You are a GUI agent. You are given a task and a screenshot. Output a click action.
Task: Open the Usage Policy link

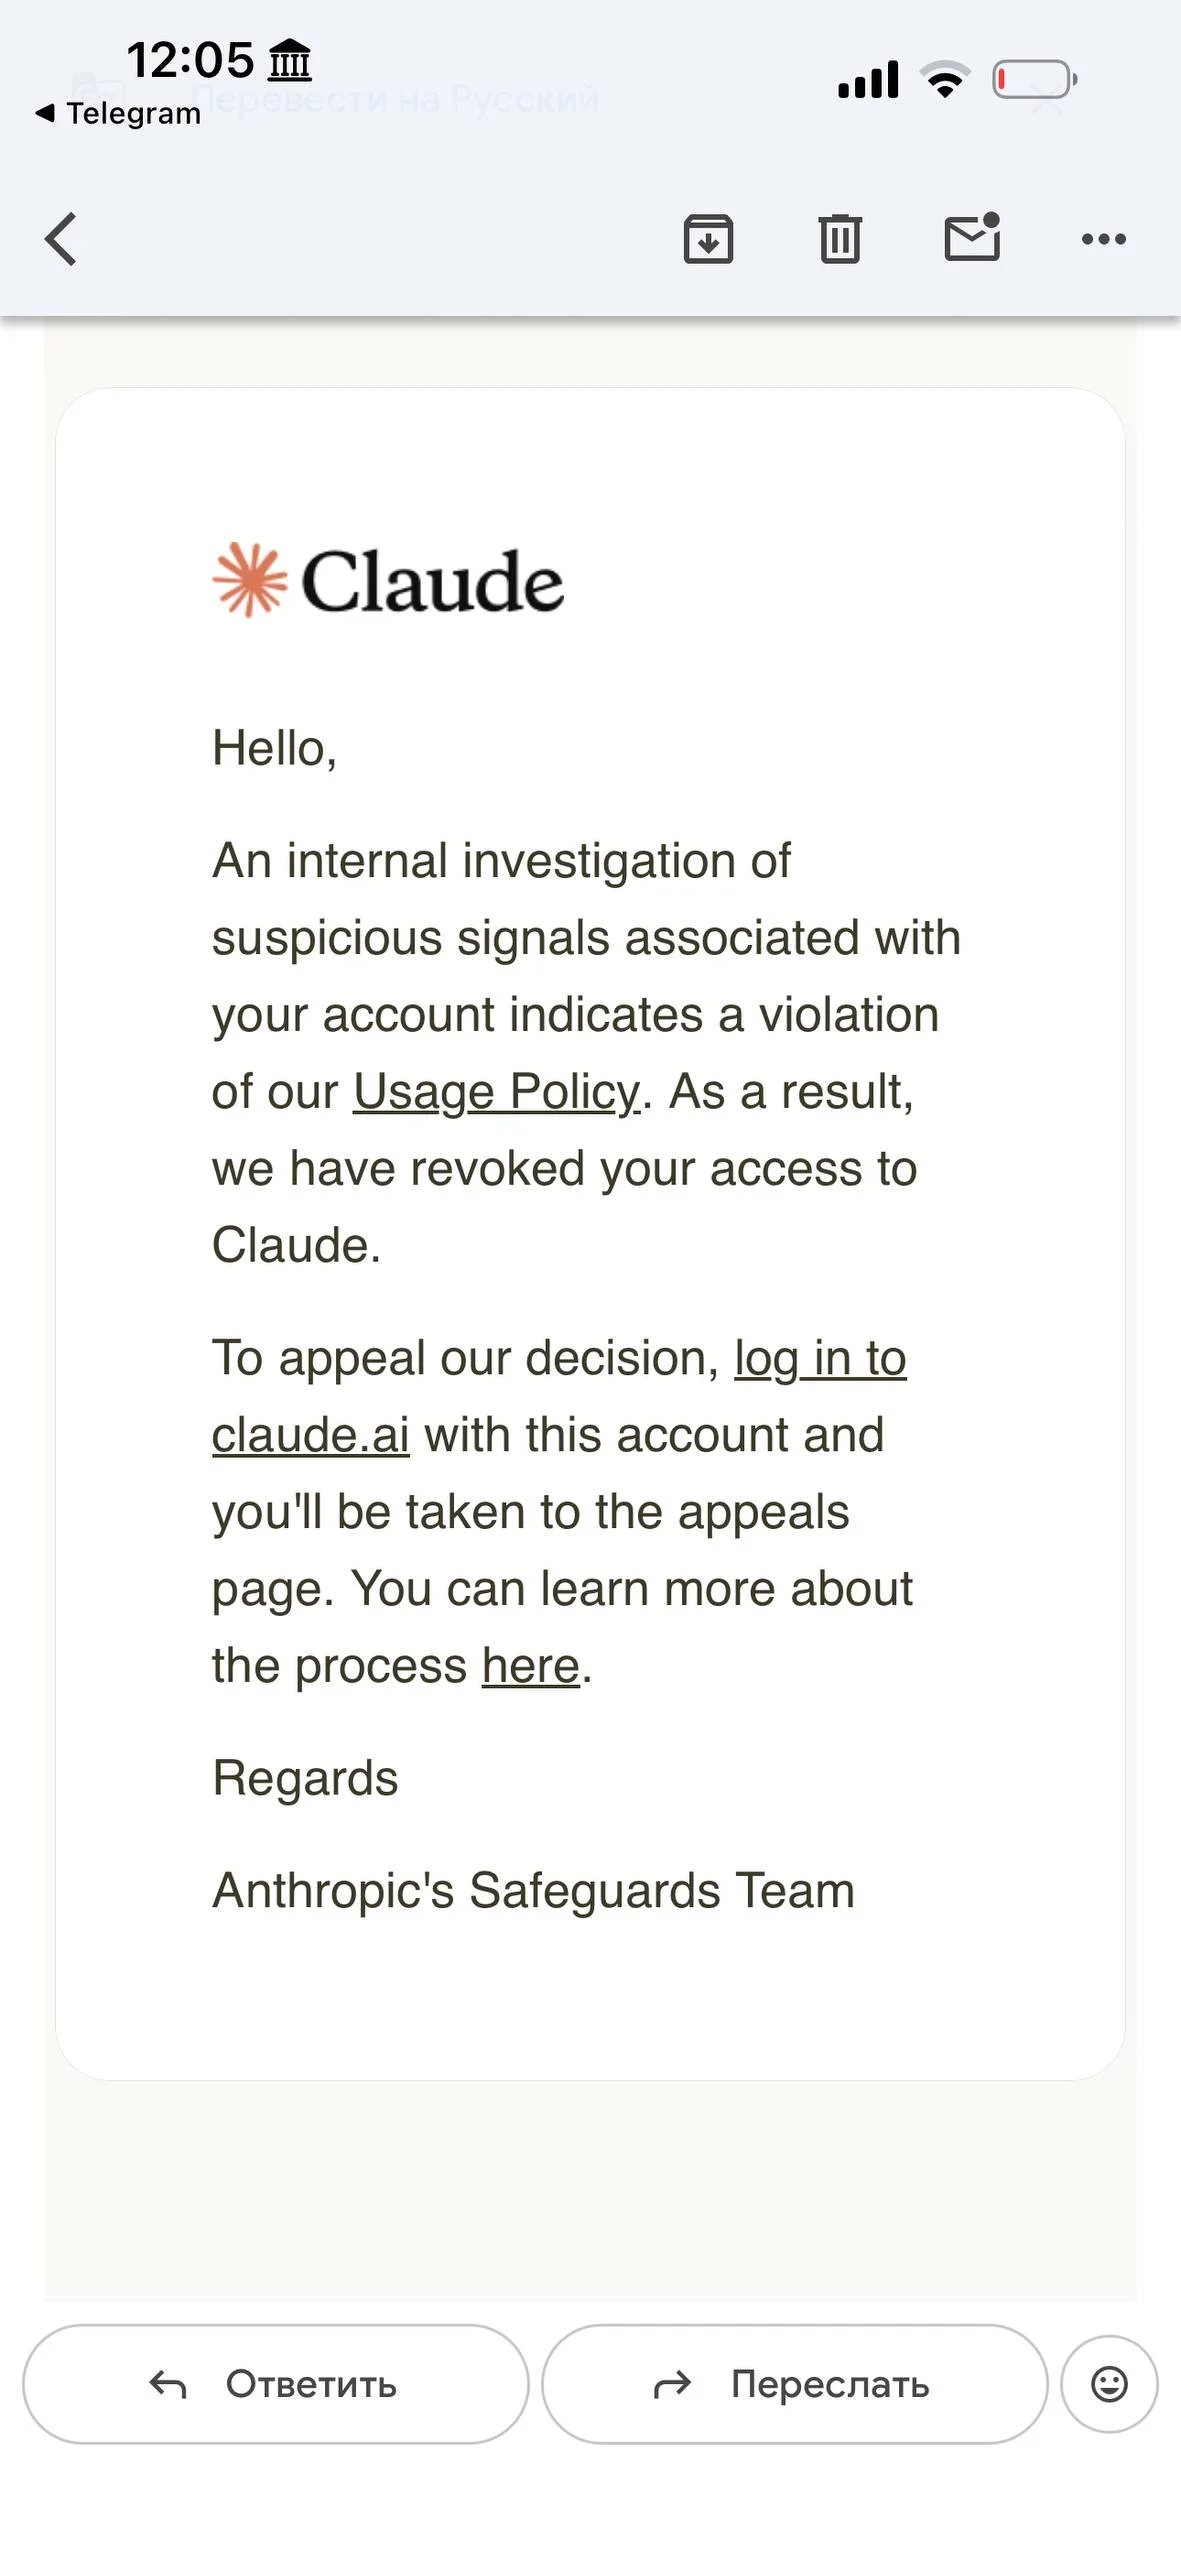496,1091
